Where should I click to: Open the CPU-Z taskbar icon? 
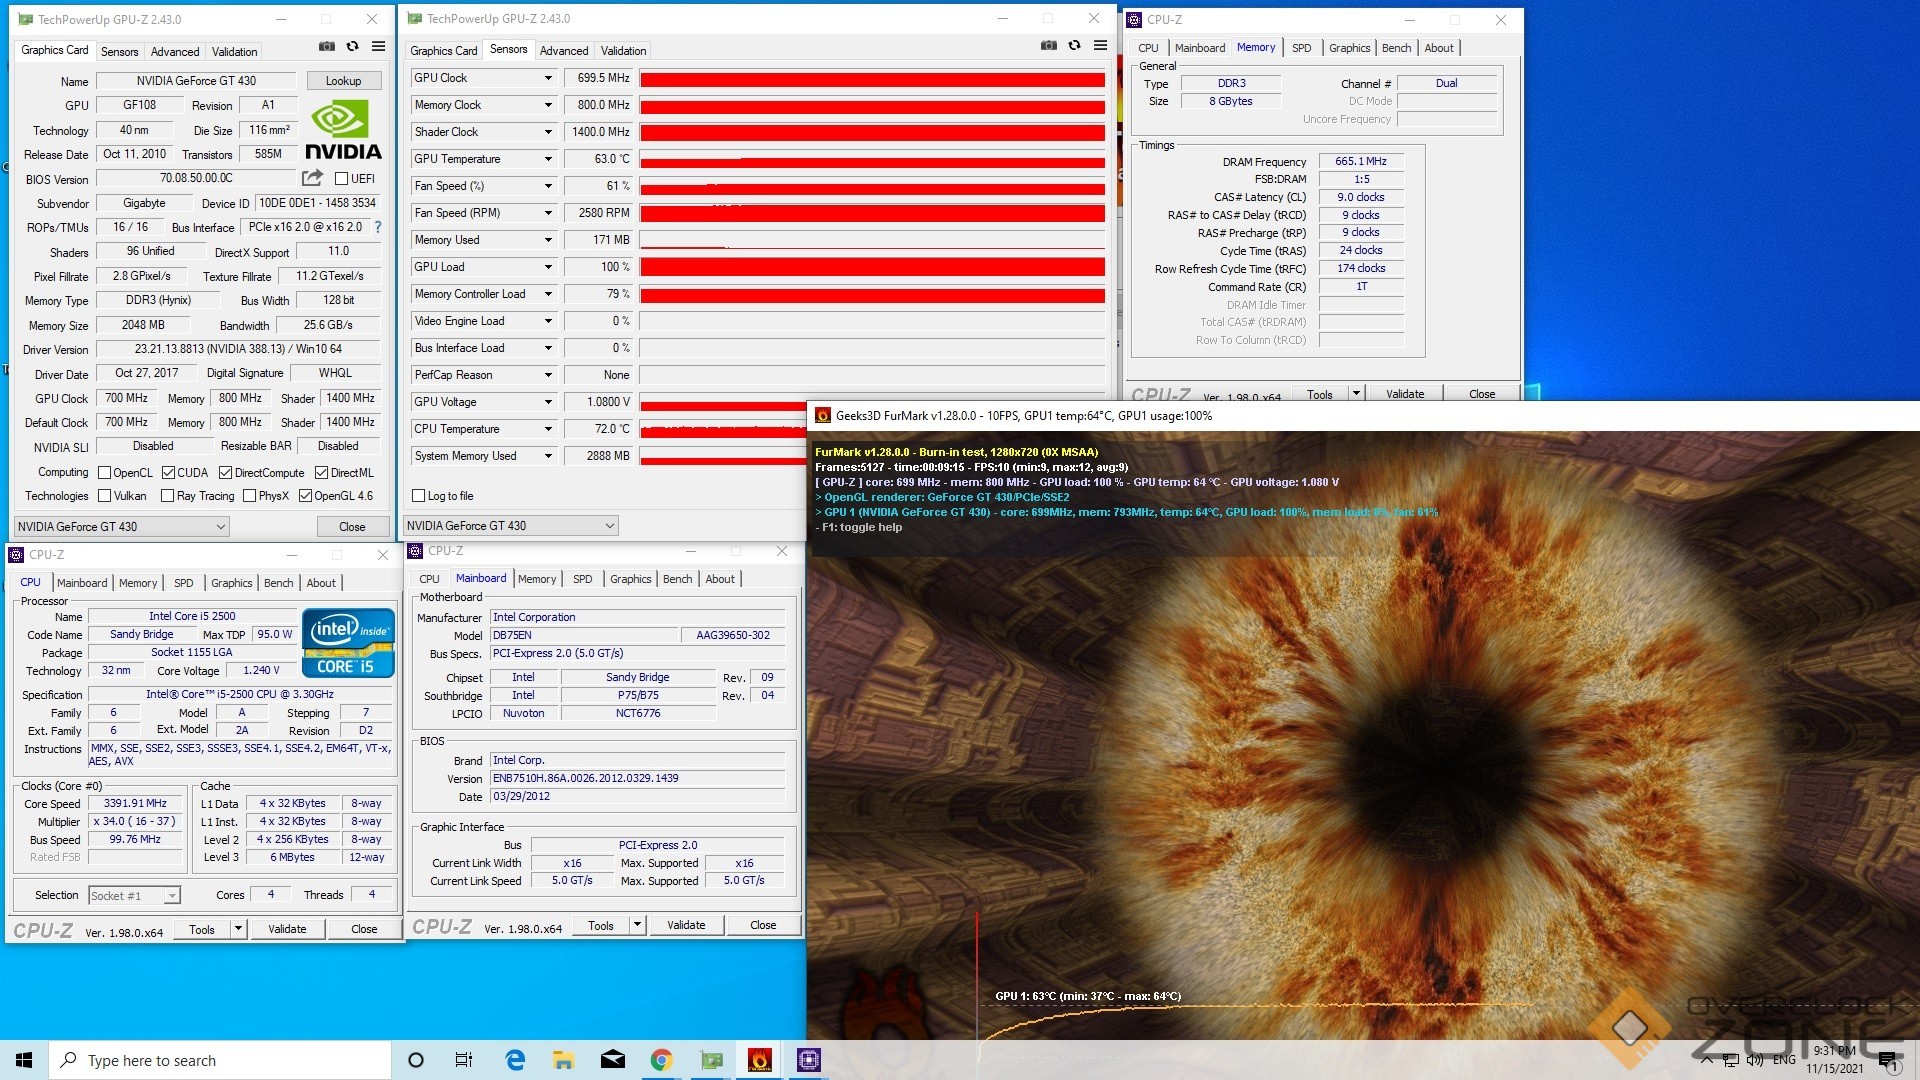coord(808,1060)
